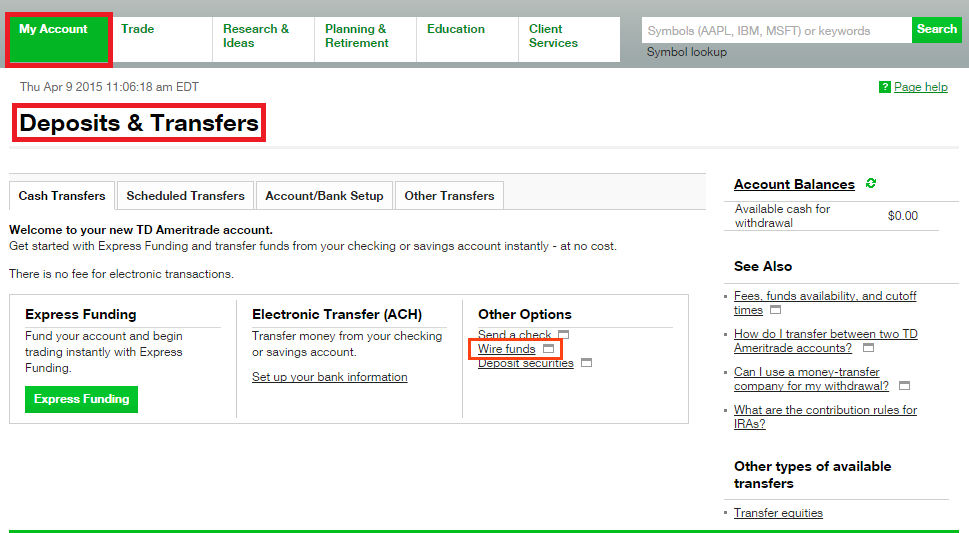Image resolution: width=969 pixels, height=533 pixels.
Task: Open the Deposit securities link
Action: (526, 363)
